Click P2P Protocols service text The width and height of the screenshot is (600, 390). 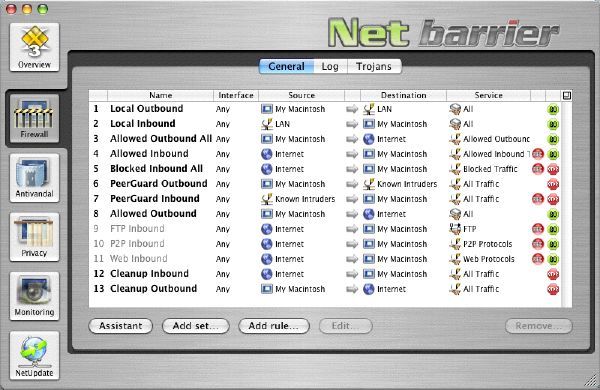[x=488, y=244]
